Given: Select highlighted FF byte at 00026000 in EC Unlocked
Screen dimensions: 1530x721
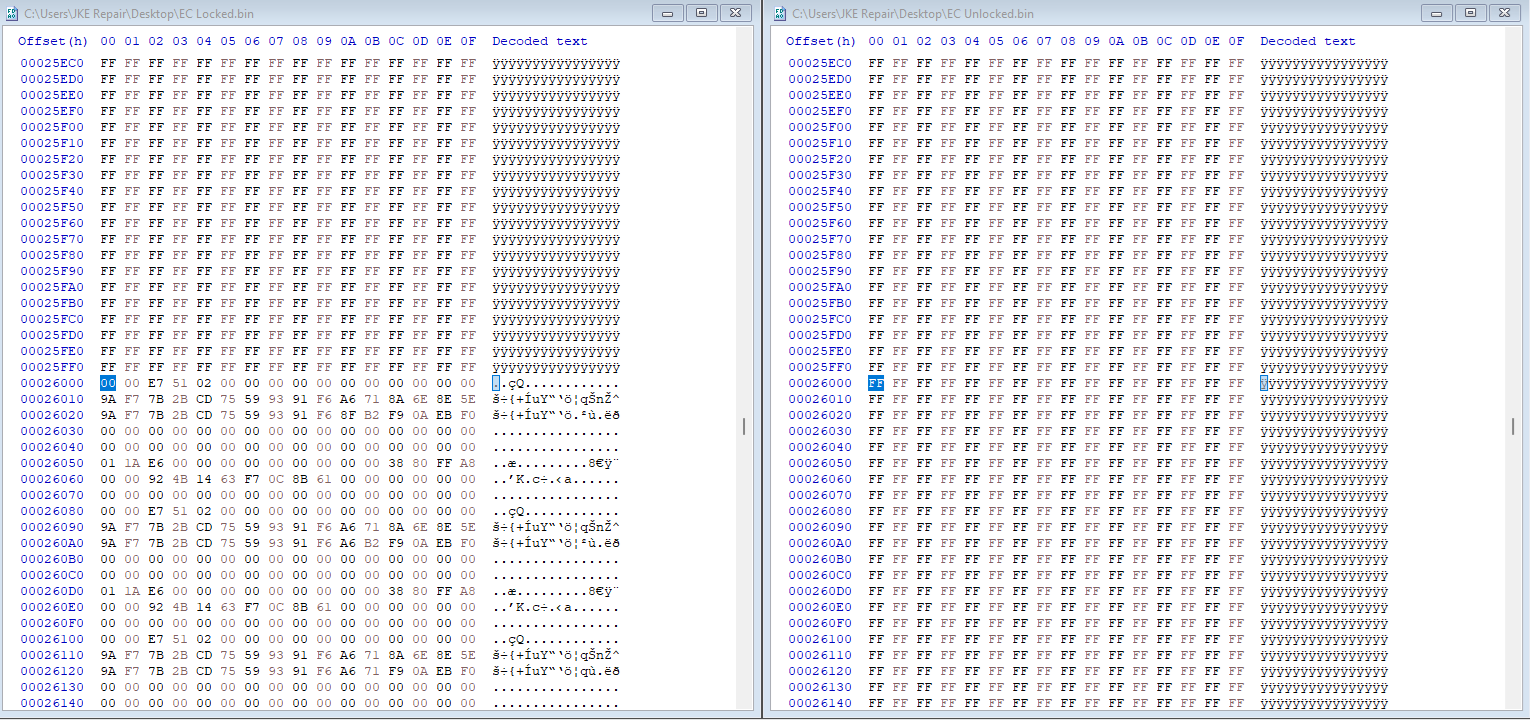Looking at the screenshot, I should click(x=876, y=383).
